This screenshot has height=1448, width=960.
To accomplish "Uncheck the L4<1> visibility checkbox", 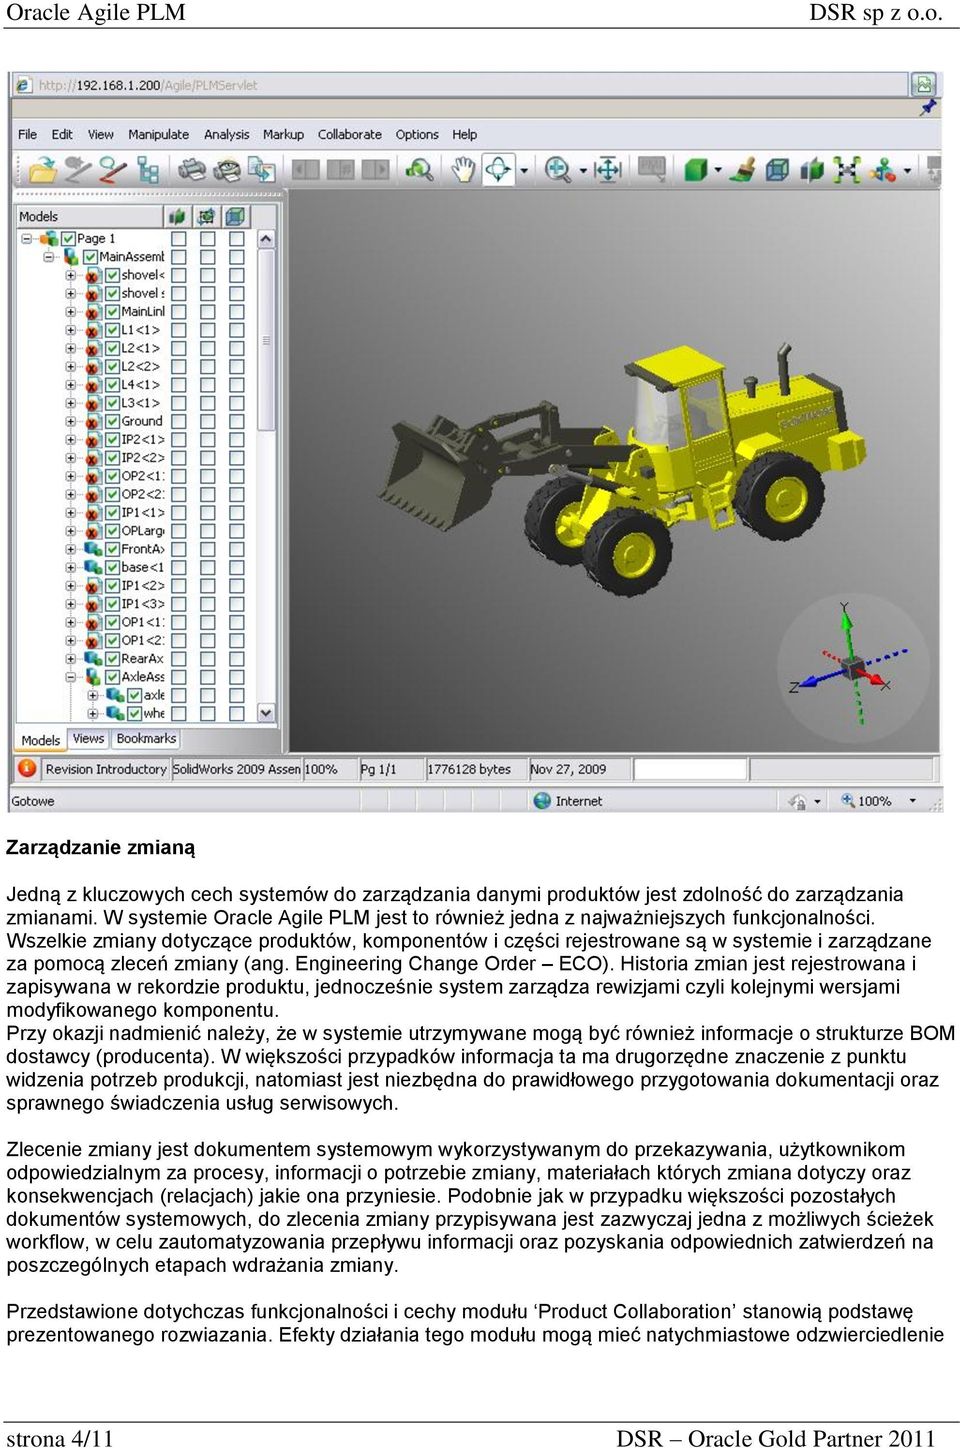I will [113, 384].
